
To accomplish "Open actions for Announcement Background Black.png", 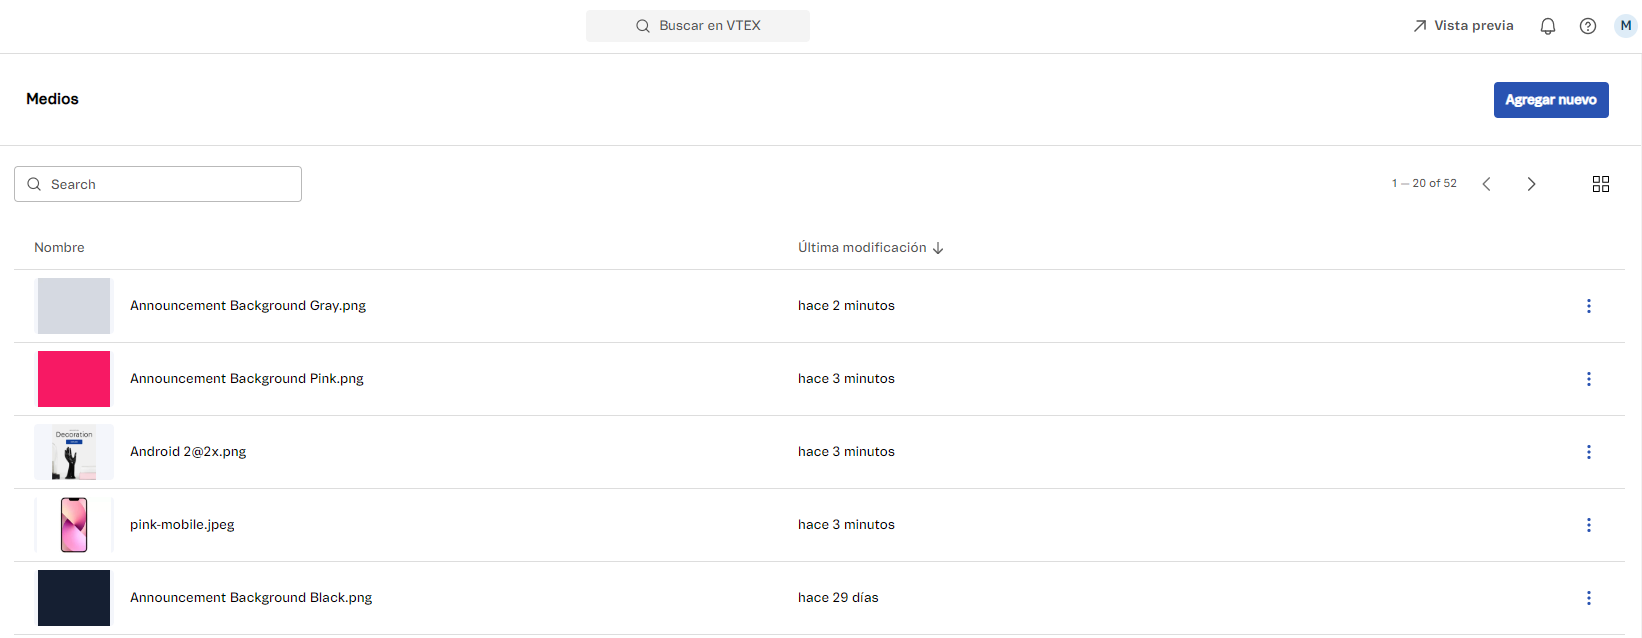I will [x=1588, y=598].
